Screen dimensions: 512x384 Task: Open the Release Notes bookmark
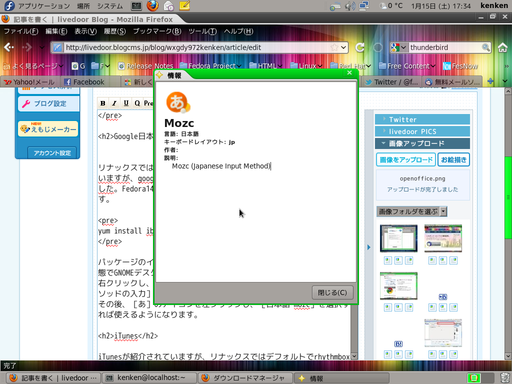point(146,66)
